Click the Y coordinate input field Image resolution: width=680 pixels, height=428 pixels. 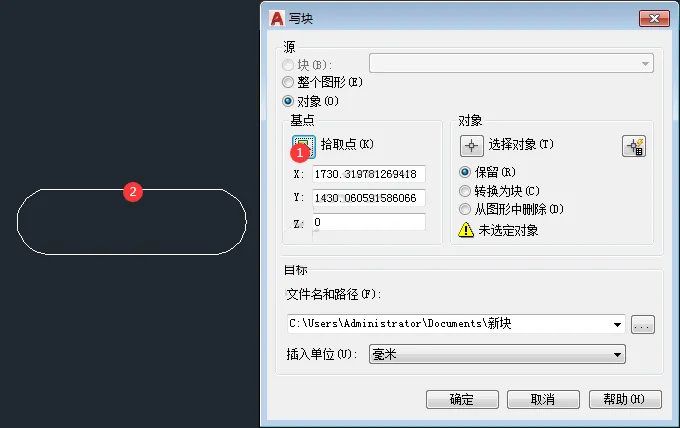[x=369, y=198]
